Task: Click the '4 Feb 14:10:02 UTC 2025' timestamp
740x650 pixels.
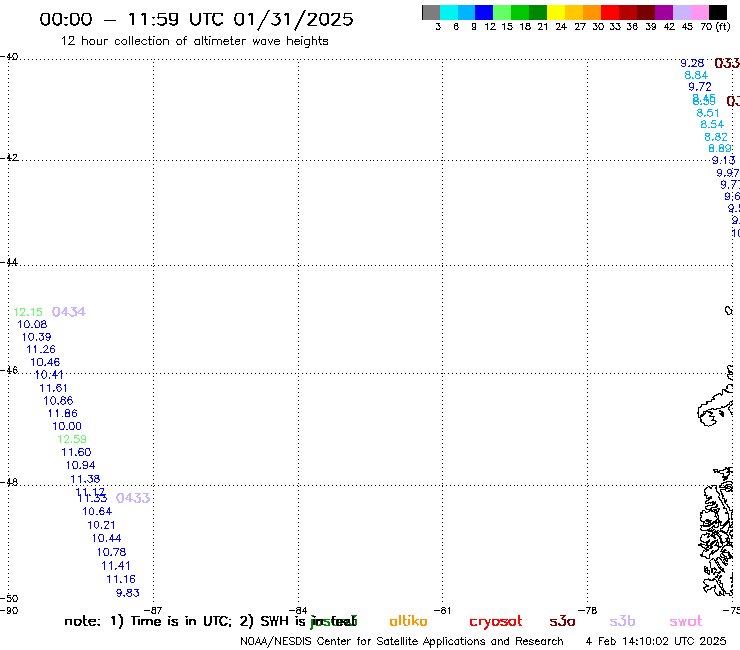Action: pyautogui.click(x=656, y=641)
